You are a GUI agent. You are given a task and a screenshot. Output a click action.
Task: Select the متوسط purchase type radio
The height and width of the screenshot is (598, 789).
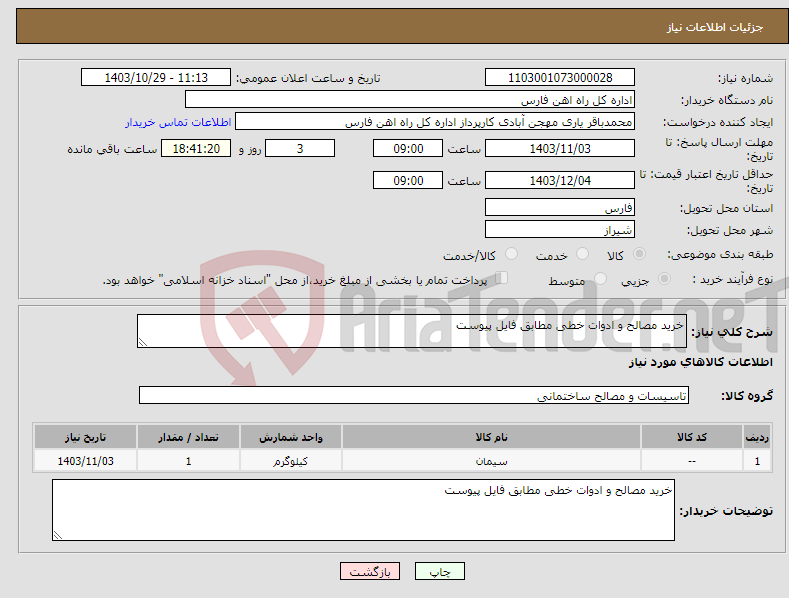(600, 278)
